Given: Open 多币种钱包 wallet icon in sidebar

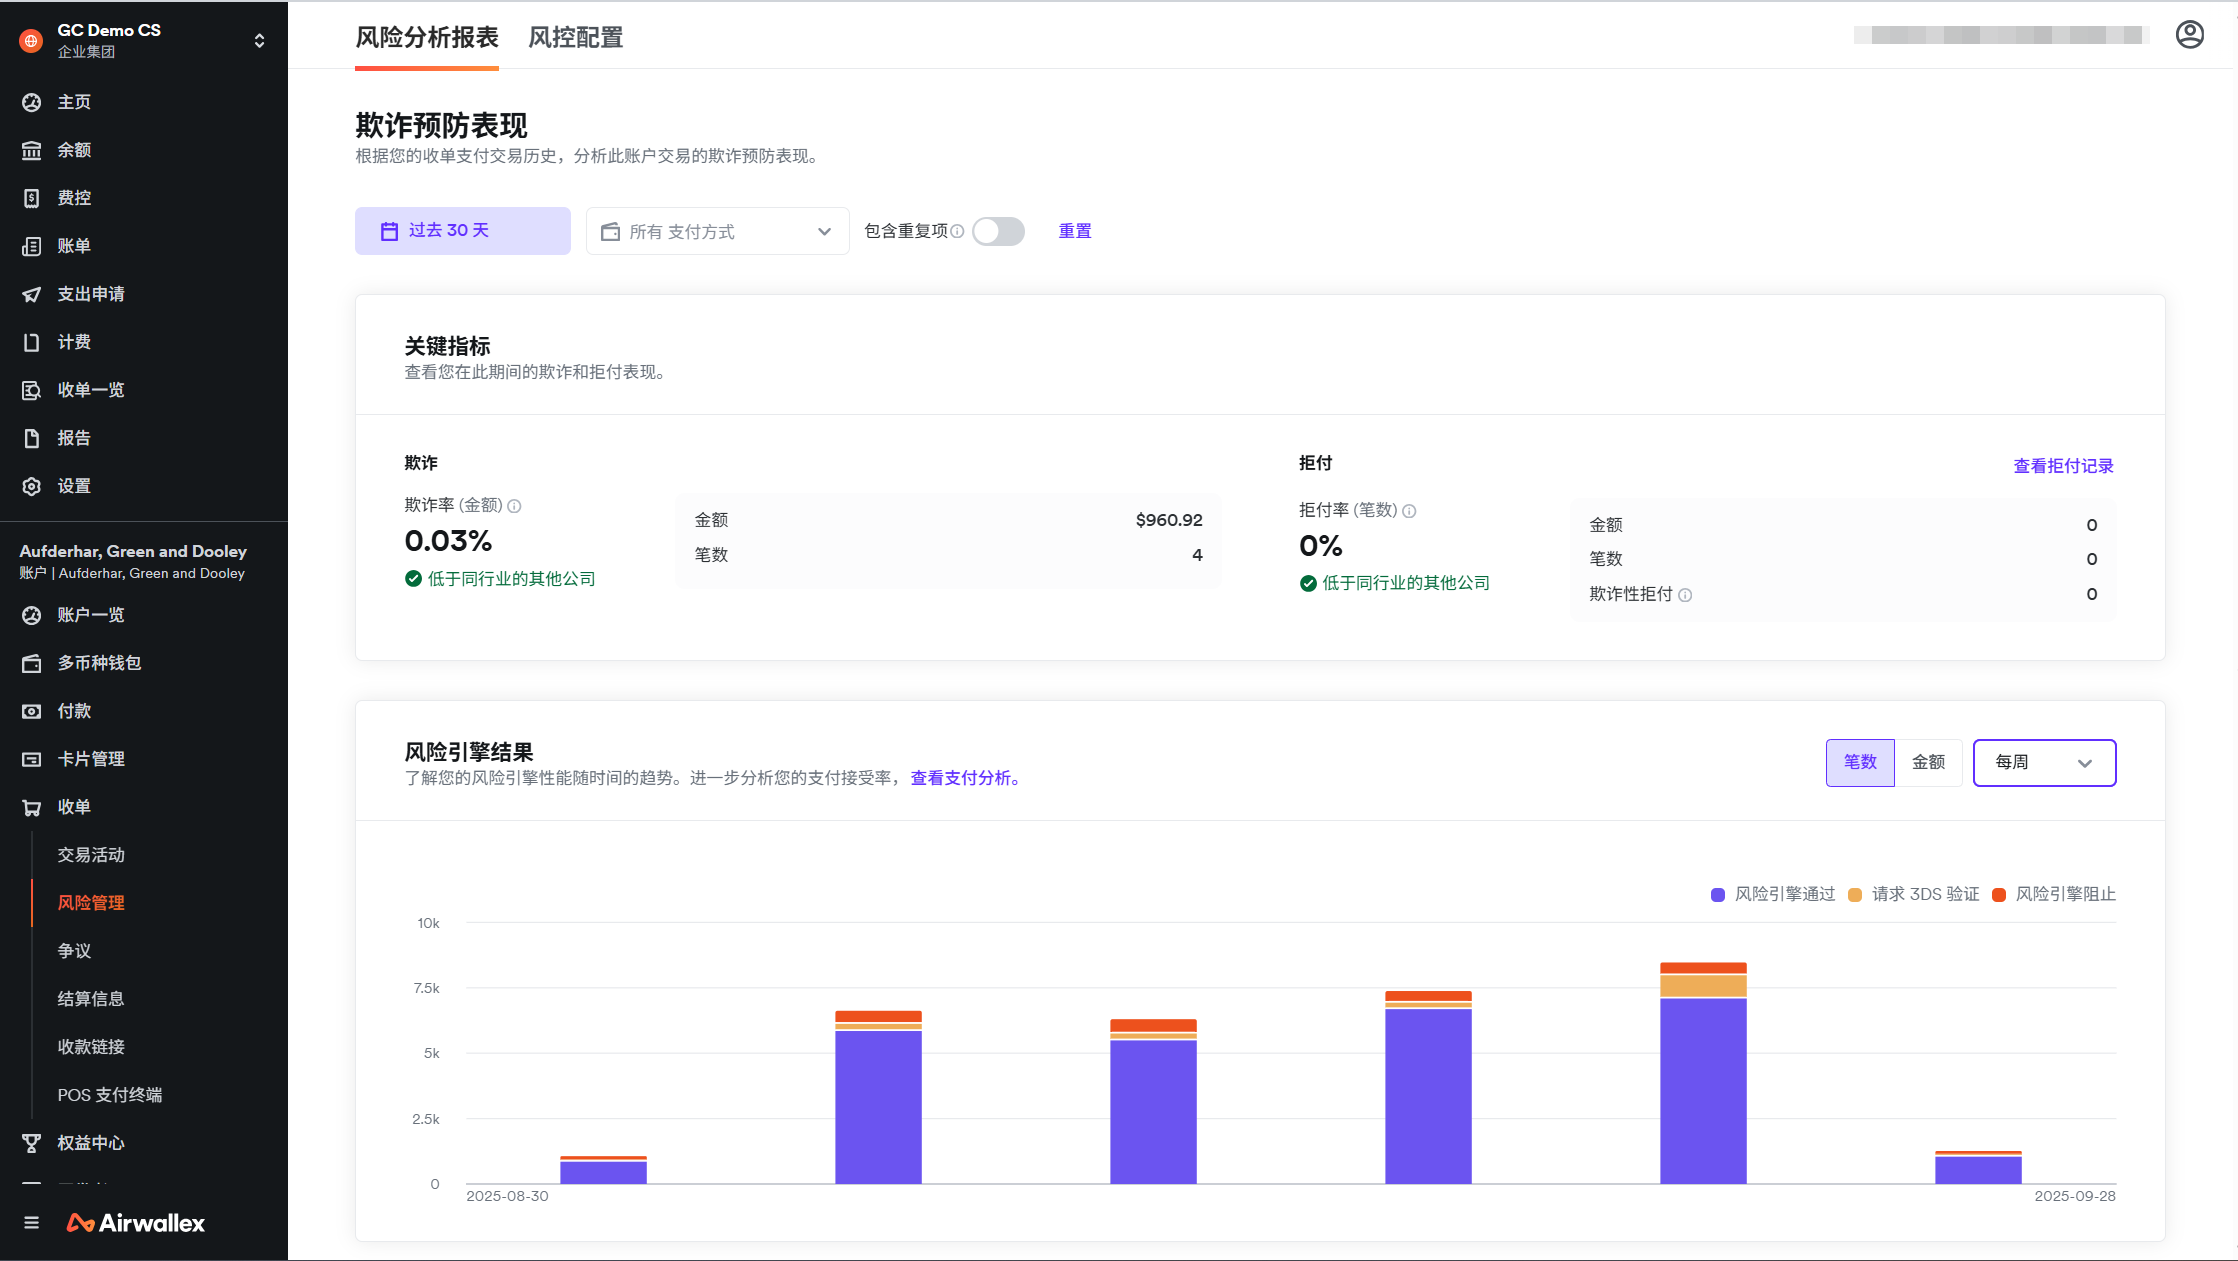Looking at the screenshot, I should point(32,663).
